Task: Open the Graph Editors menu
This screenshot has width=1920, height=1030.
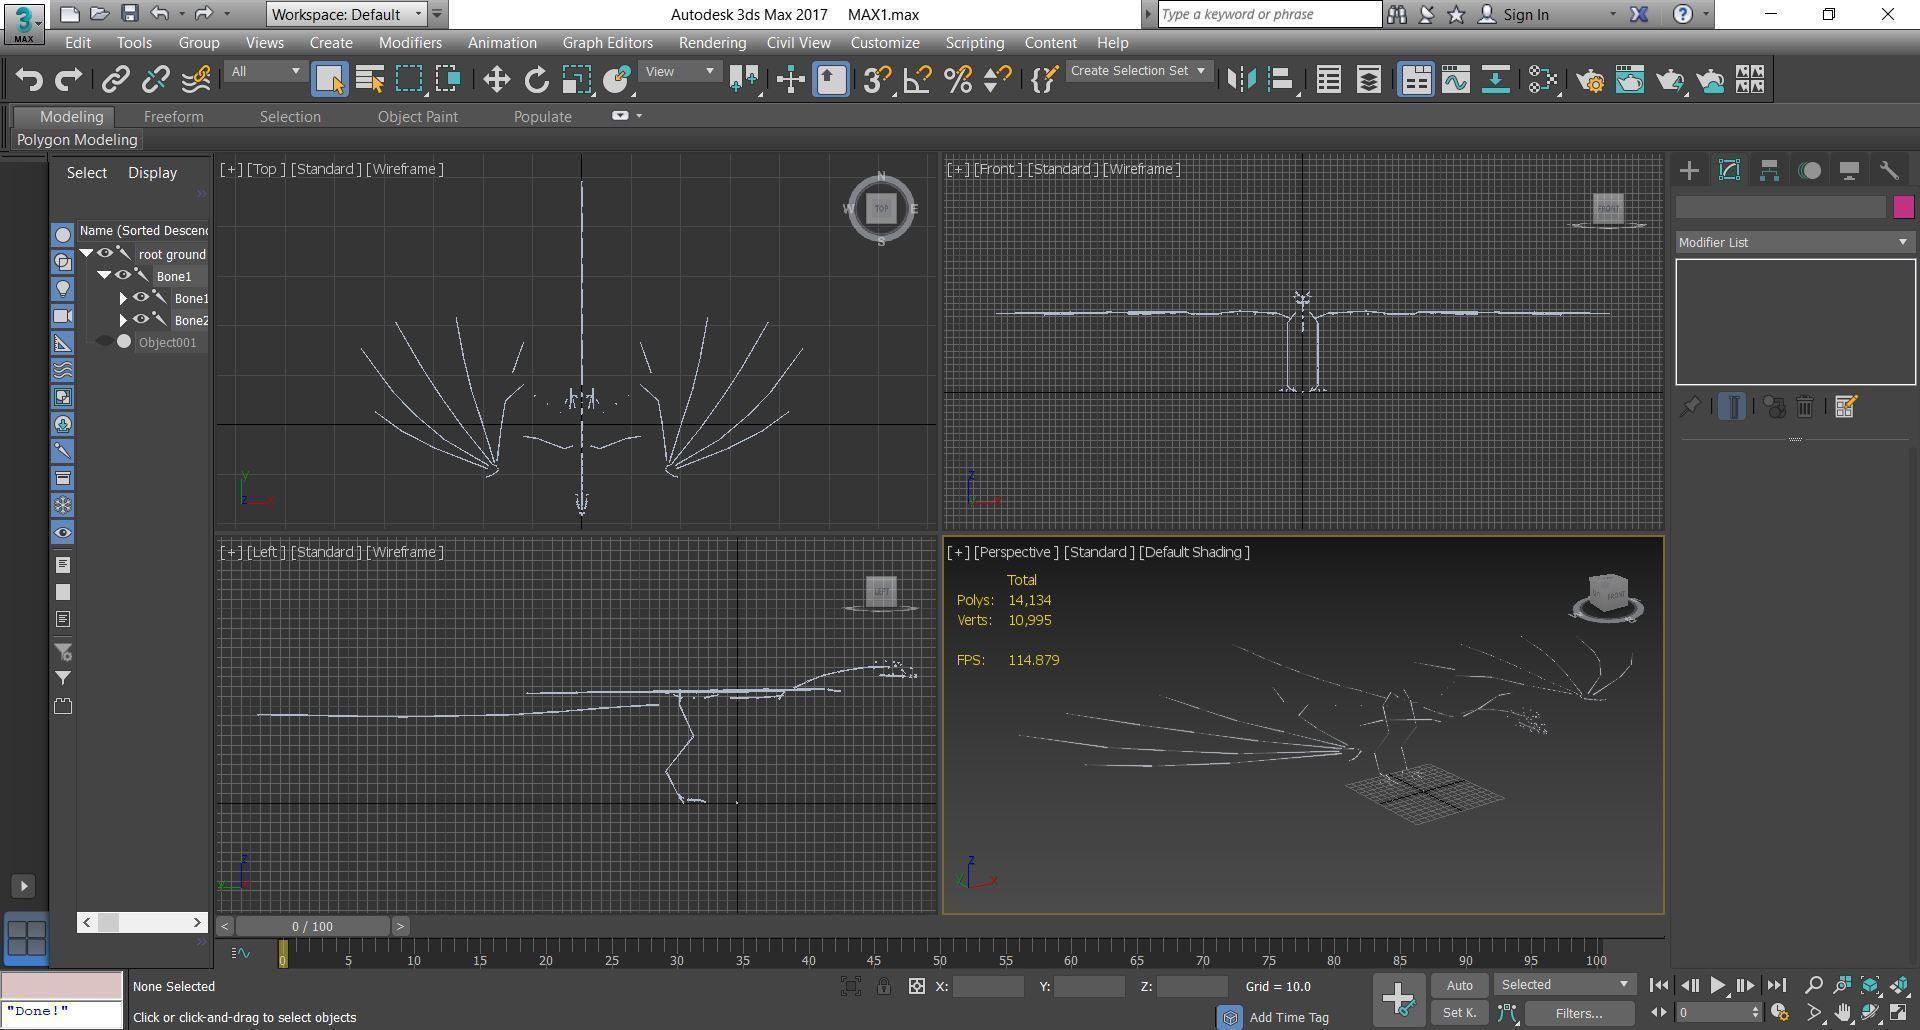Action: (x=607, y=43)
